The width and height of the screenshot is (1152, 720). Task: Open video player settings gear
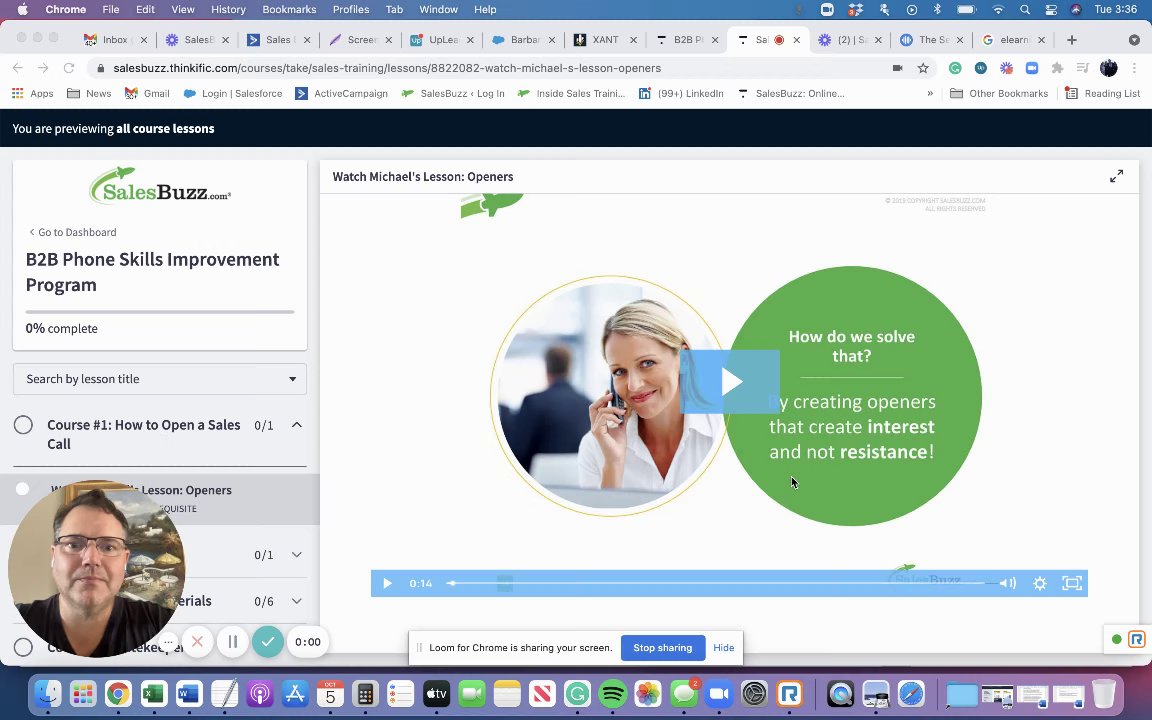(1040, 583)
